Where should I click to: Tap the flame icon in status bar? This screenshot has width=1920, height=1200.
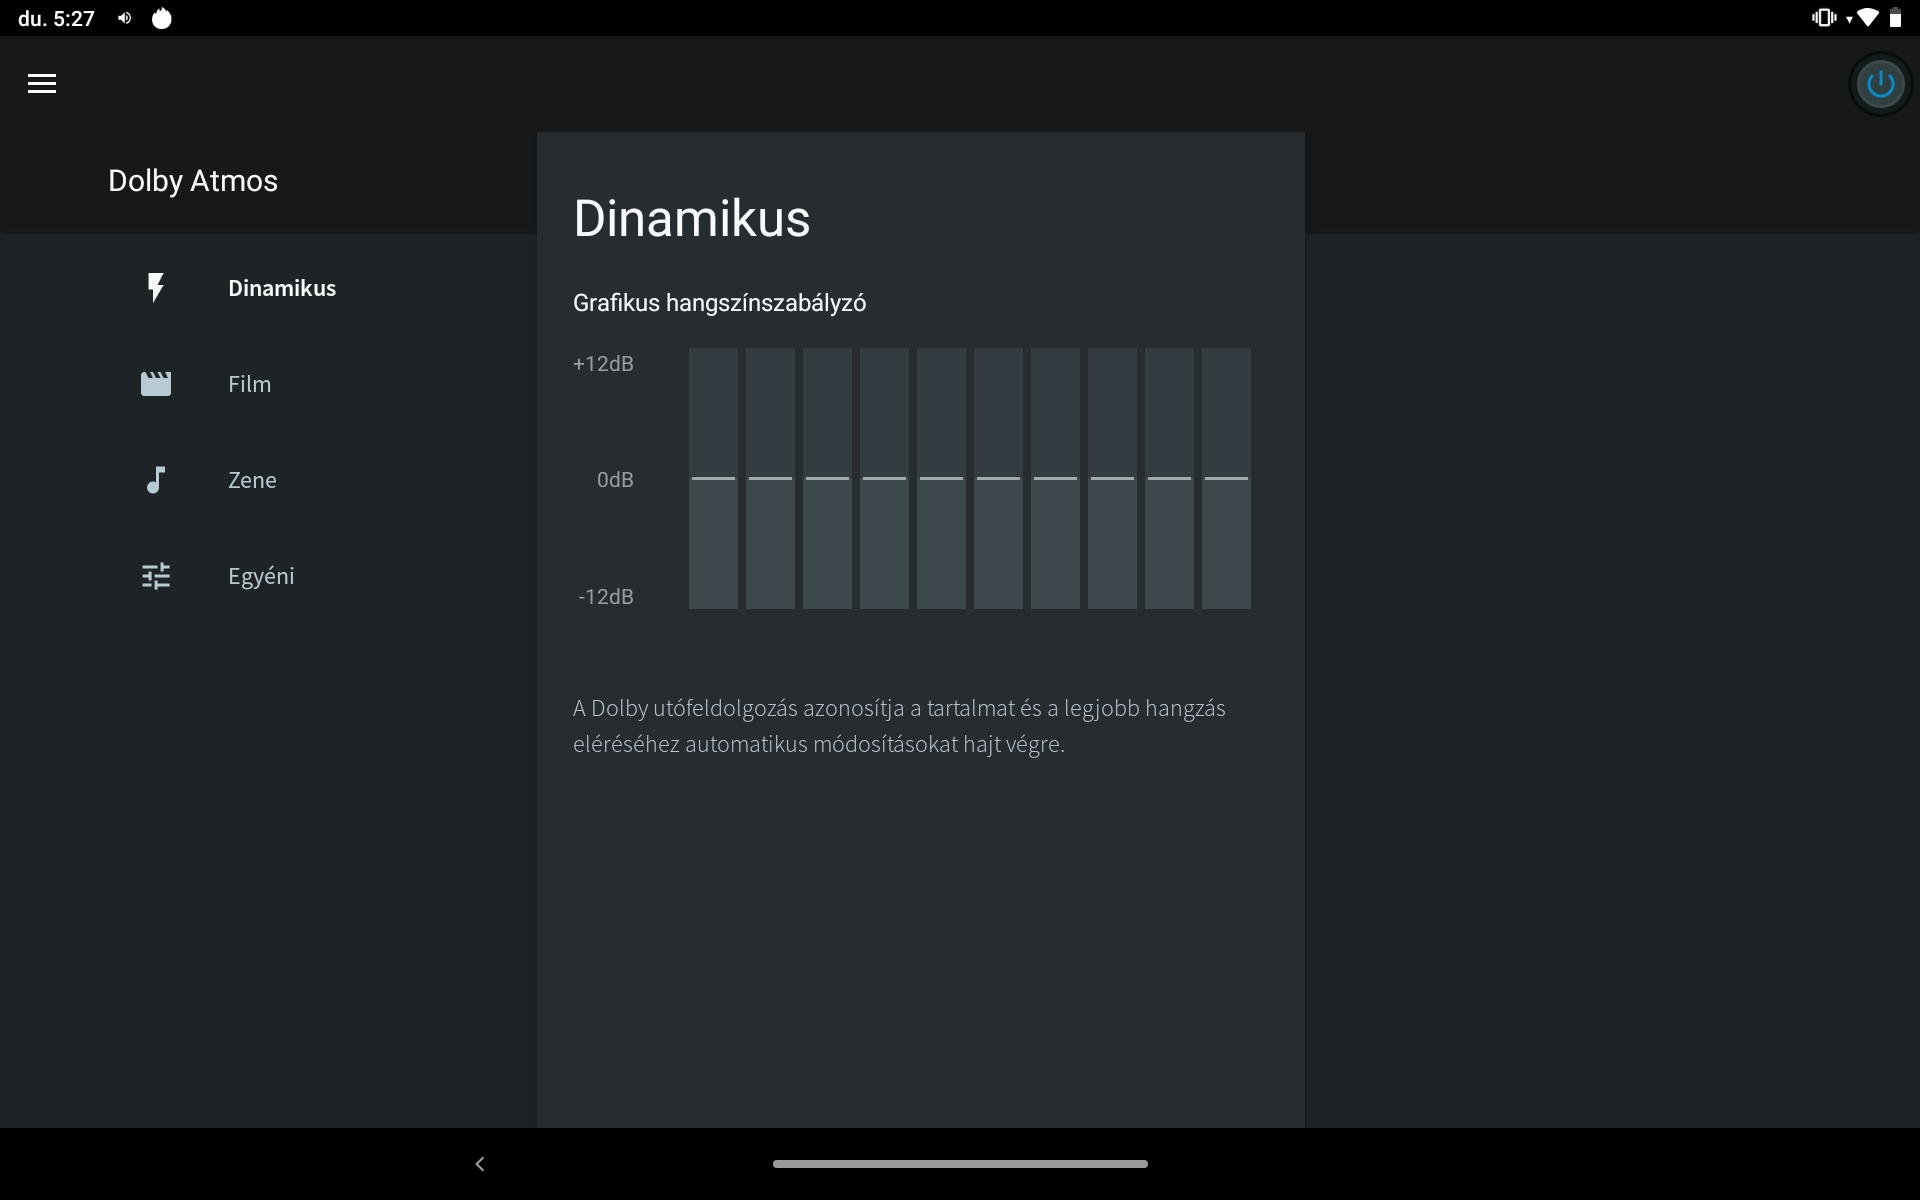point(161,18)
